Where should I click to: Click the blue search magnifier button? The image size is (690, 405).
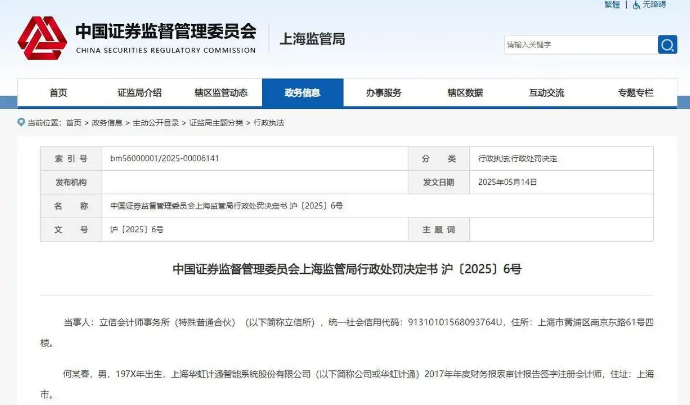coord(667,44)
